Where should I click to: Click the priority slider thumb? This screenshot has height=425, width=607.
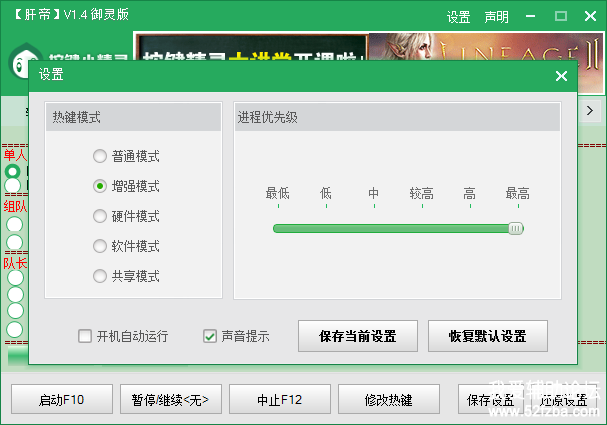click(x=516, y=228)
